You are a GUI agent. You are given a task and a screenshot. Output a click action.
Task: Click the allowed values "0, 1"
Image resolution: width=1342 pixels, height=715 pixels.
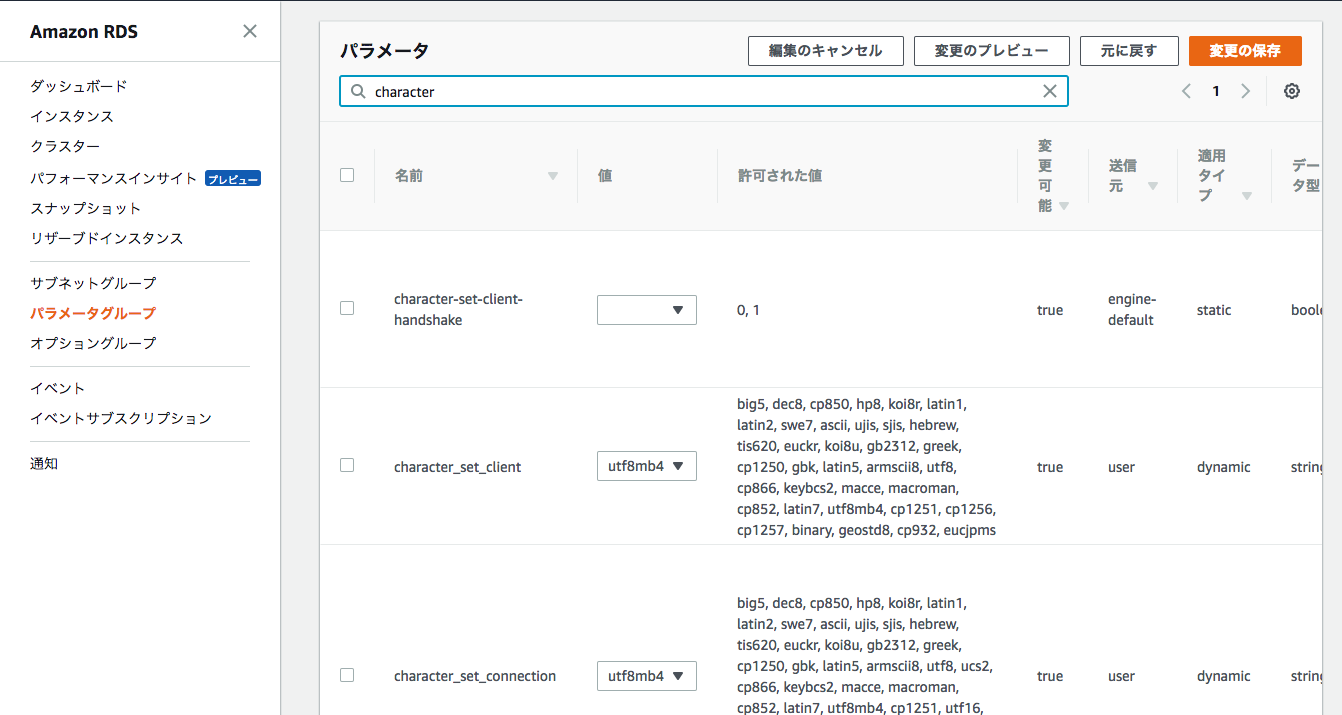[x=748, y=310]
